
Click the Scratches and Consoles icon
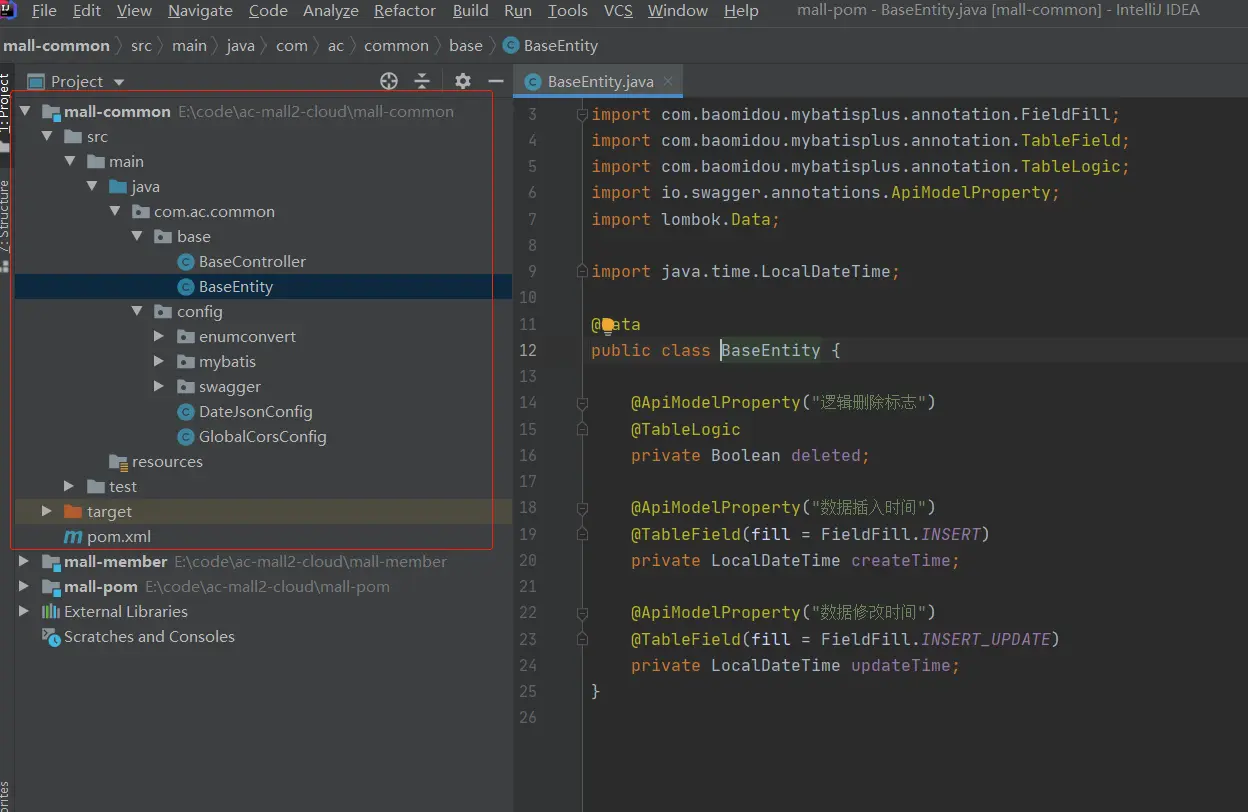[51, 637]
